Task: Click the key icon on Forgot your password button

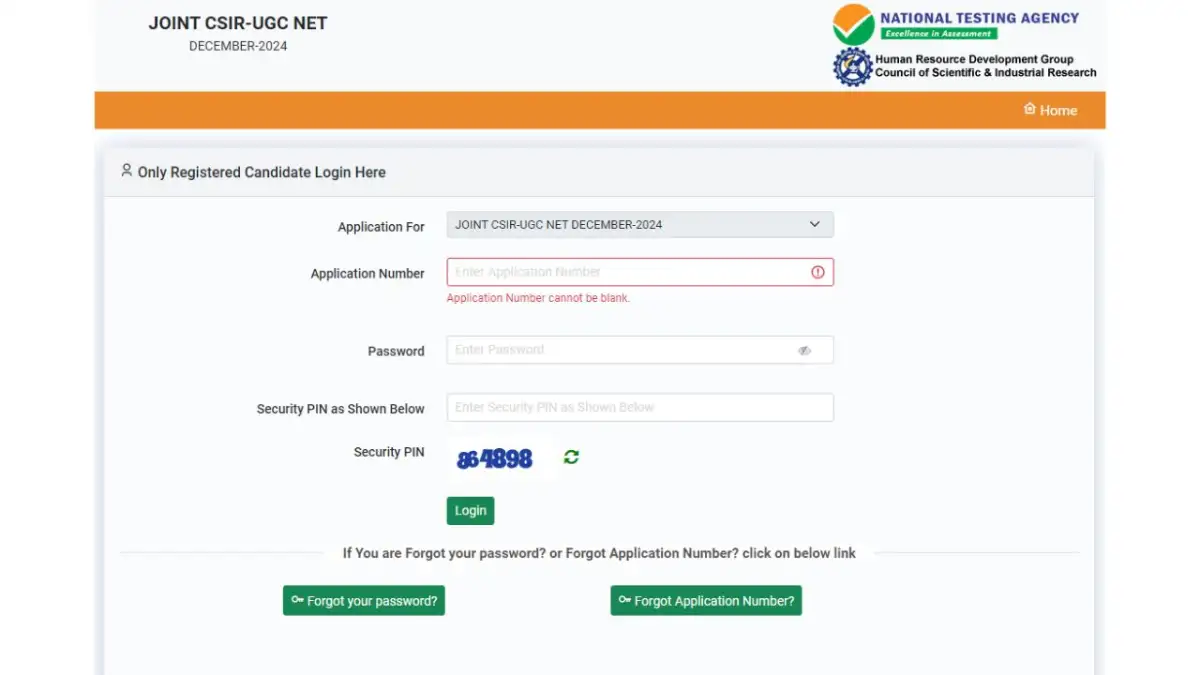Action: (297, 600)
